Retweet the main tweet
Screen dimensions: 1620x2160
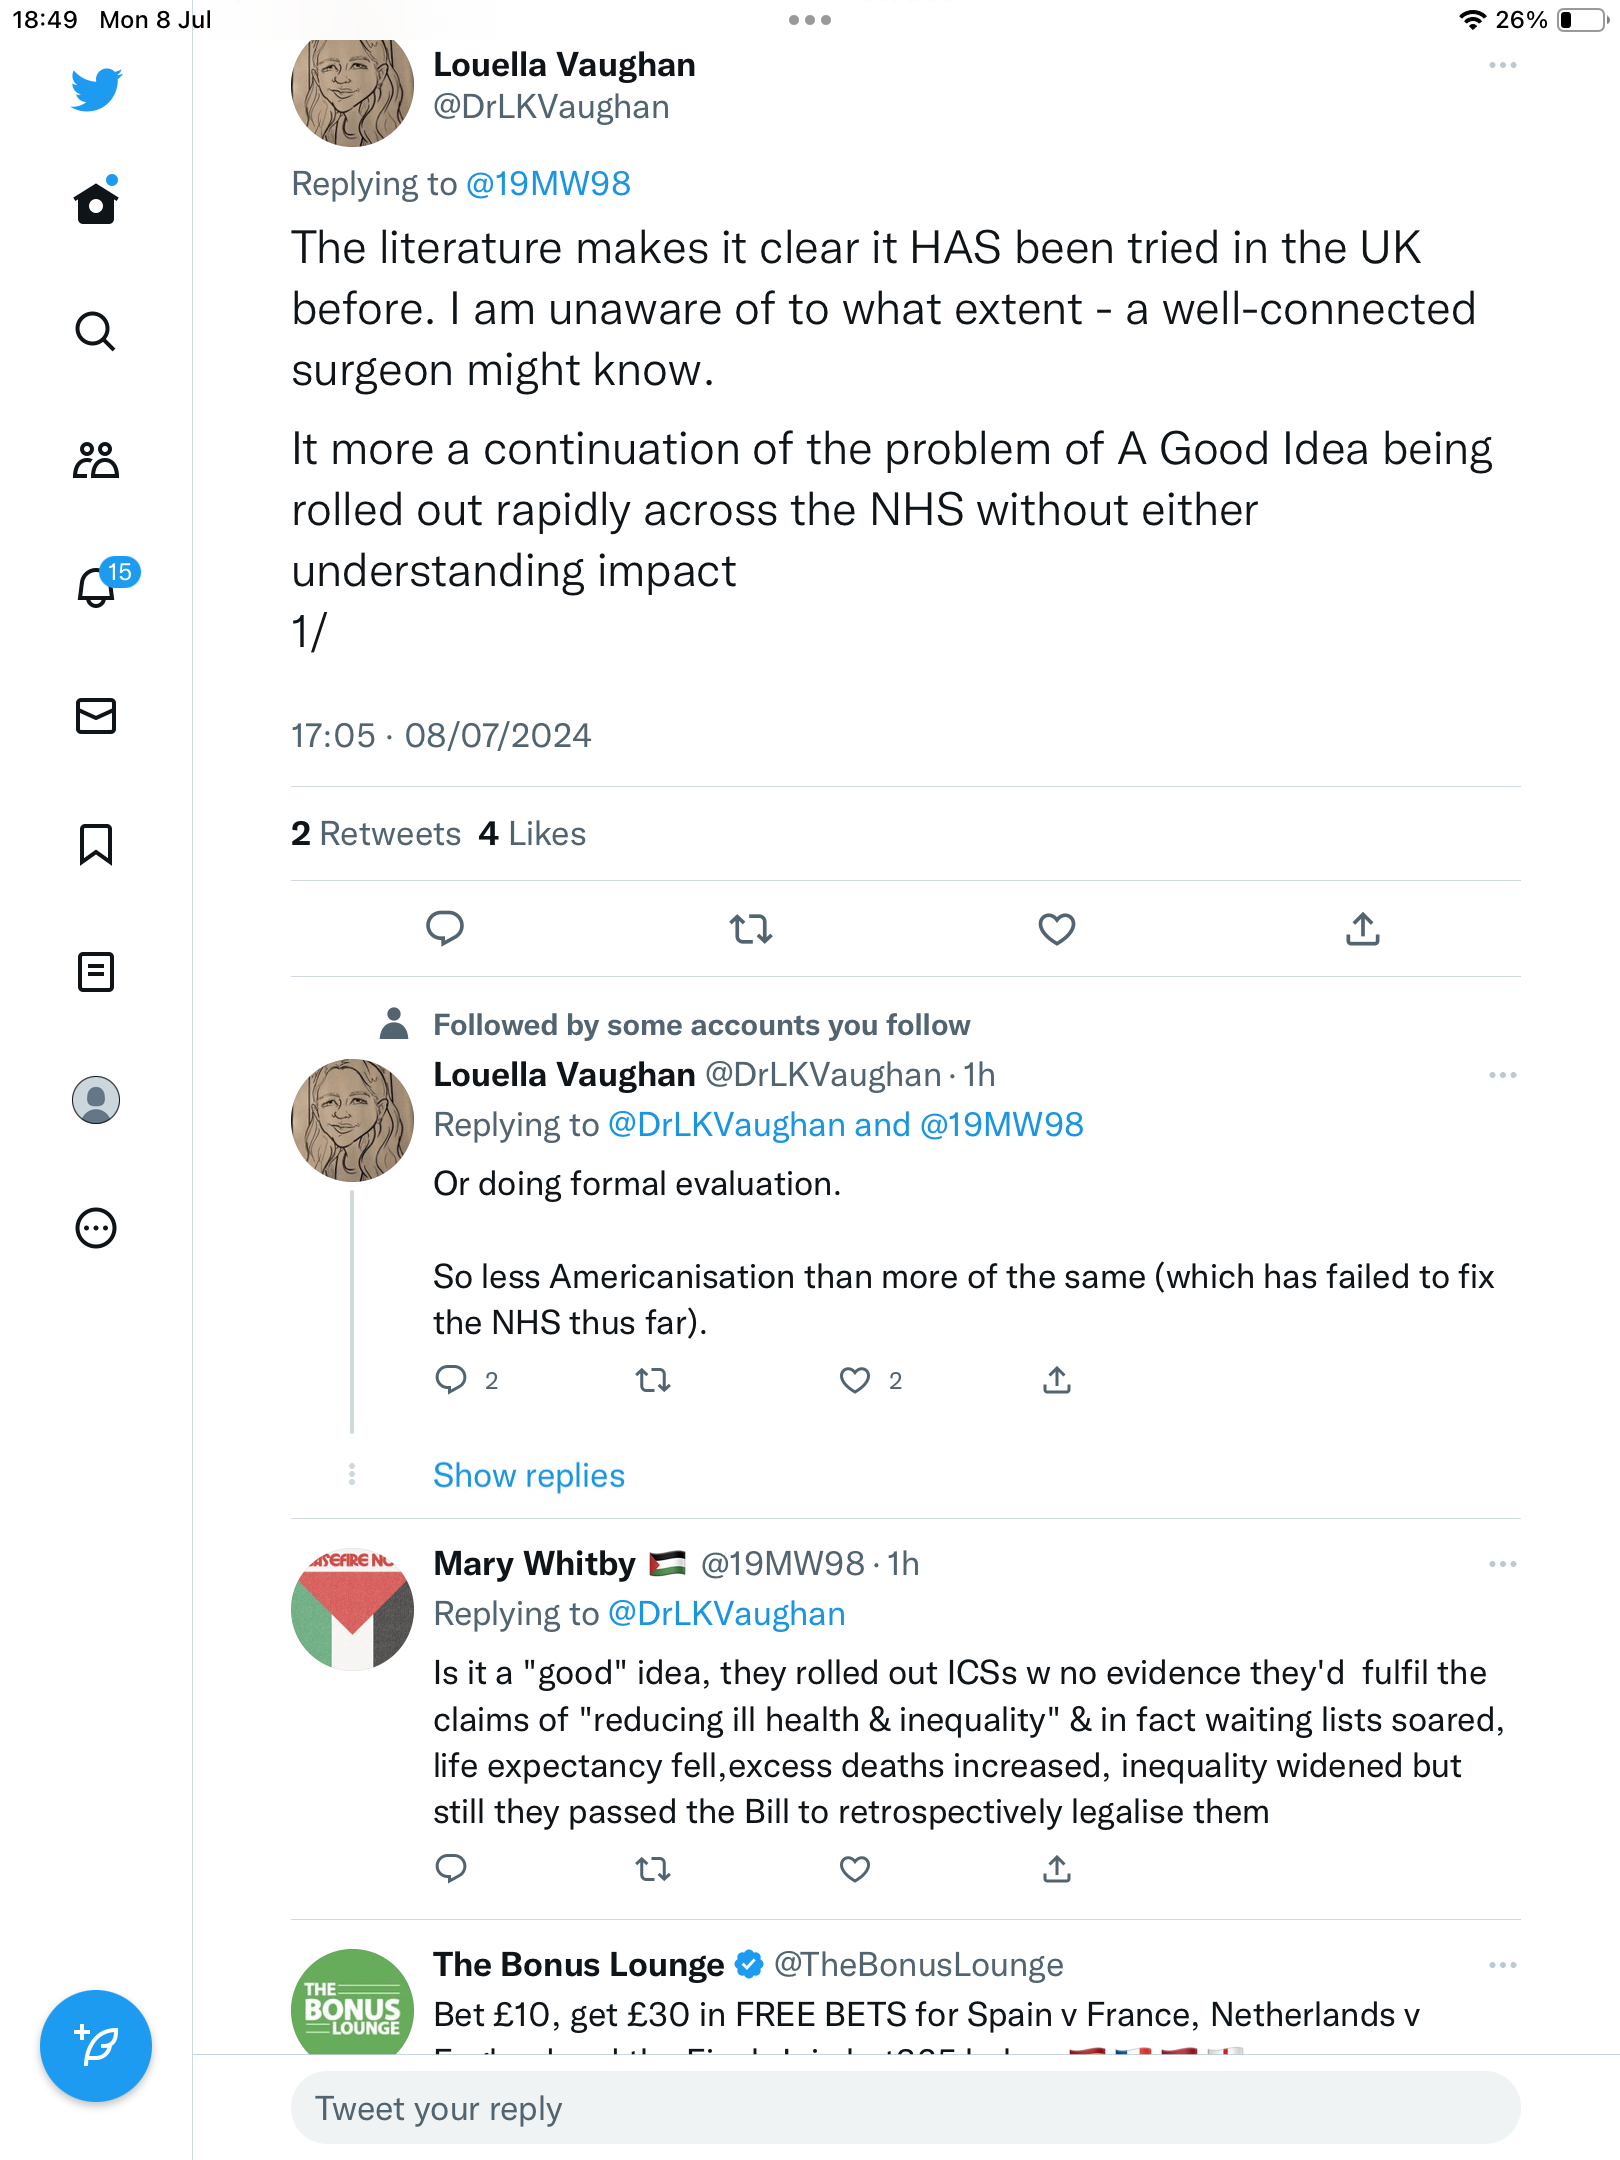750,929
